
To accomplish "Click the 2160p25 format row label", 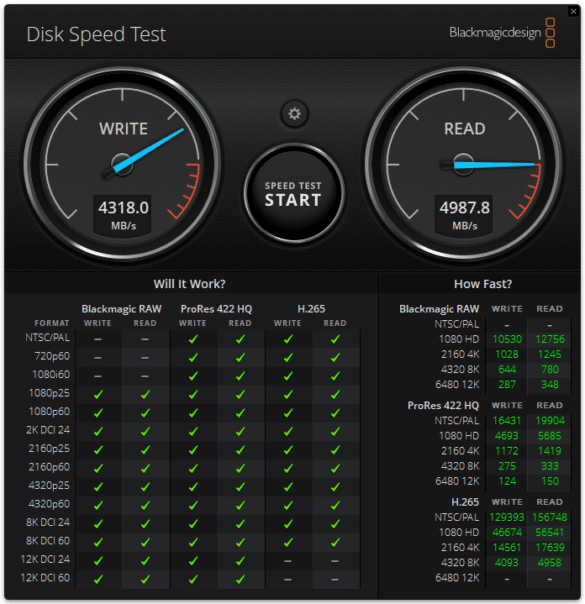I will [49, 448].
